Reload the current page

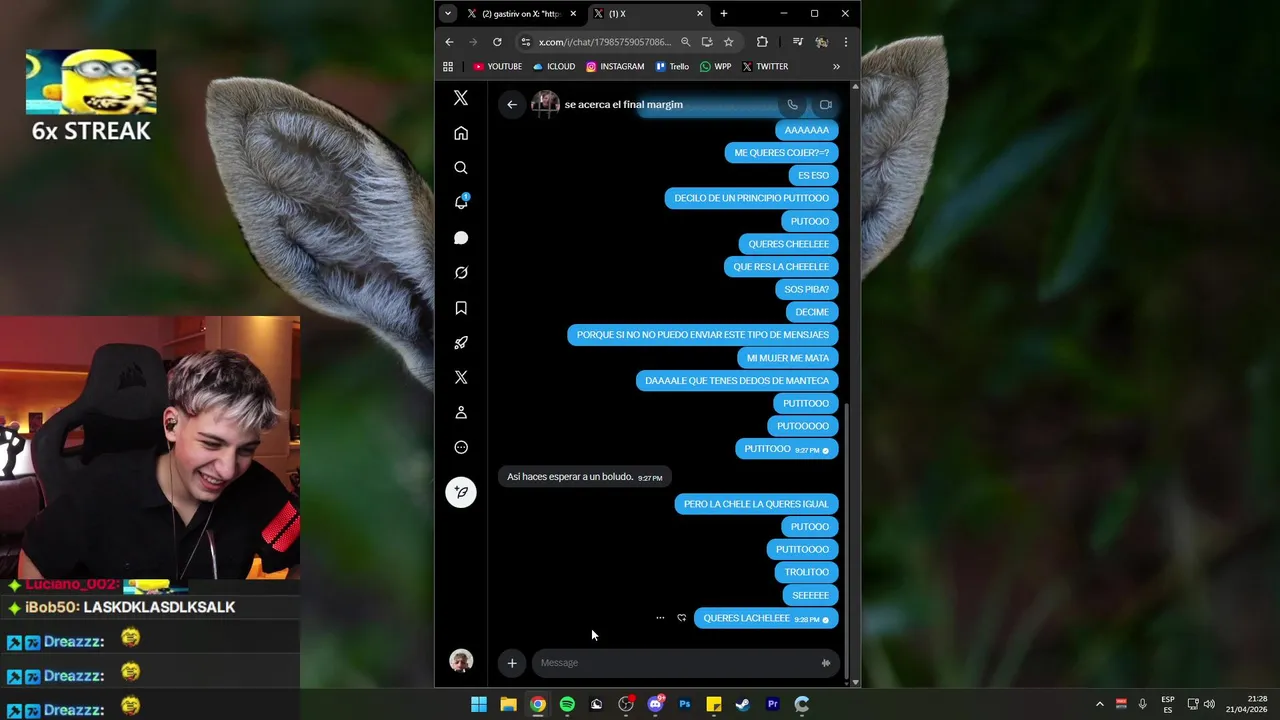coord(497,42)
